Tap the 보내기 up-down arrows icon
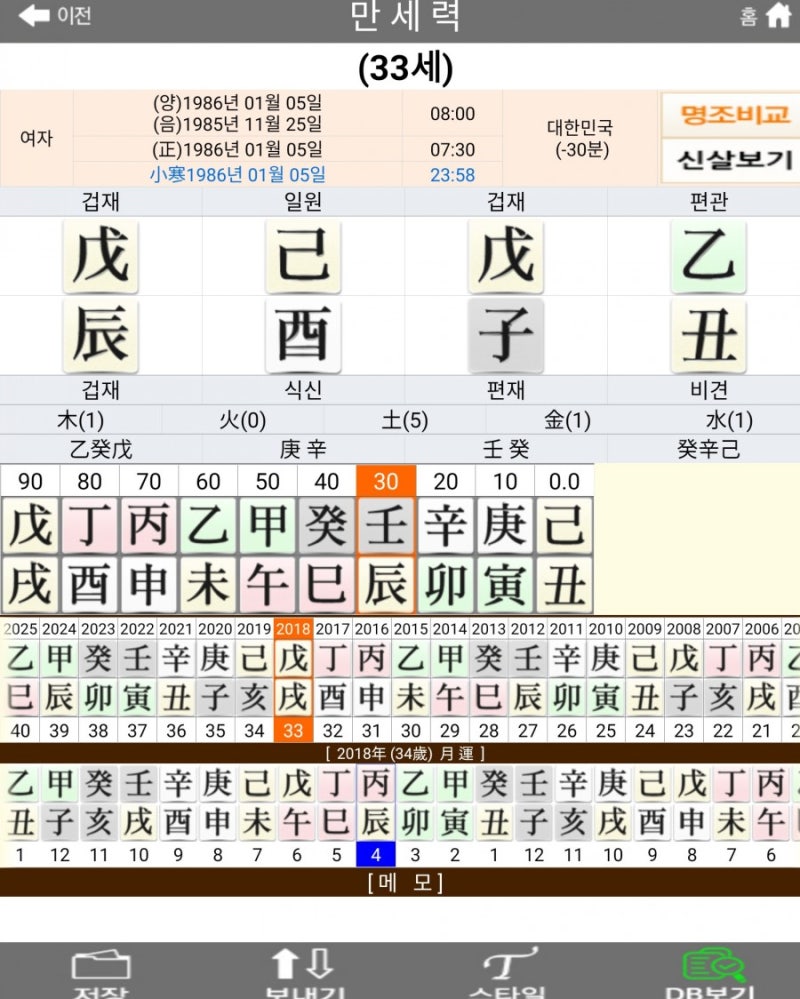 [x=303, y=963]
